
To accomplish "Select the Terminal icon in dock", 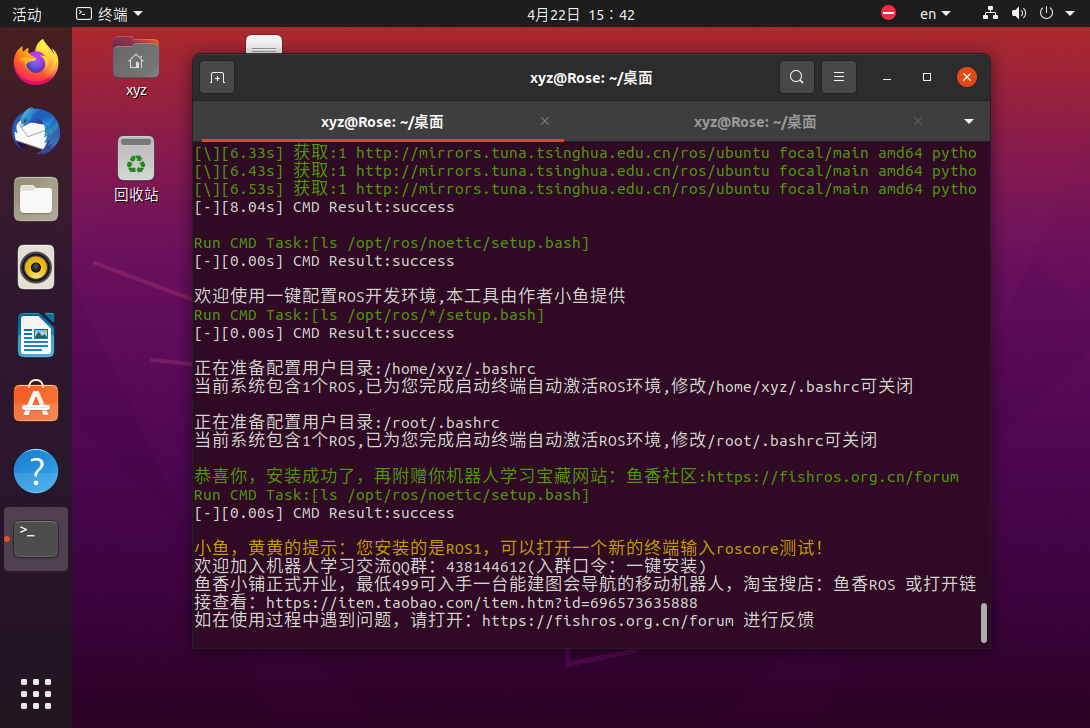I will (x=36, y=539).
